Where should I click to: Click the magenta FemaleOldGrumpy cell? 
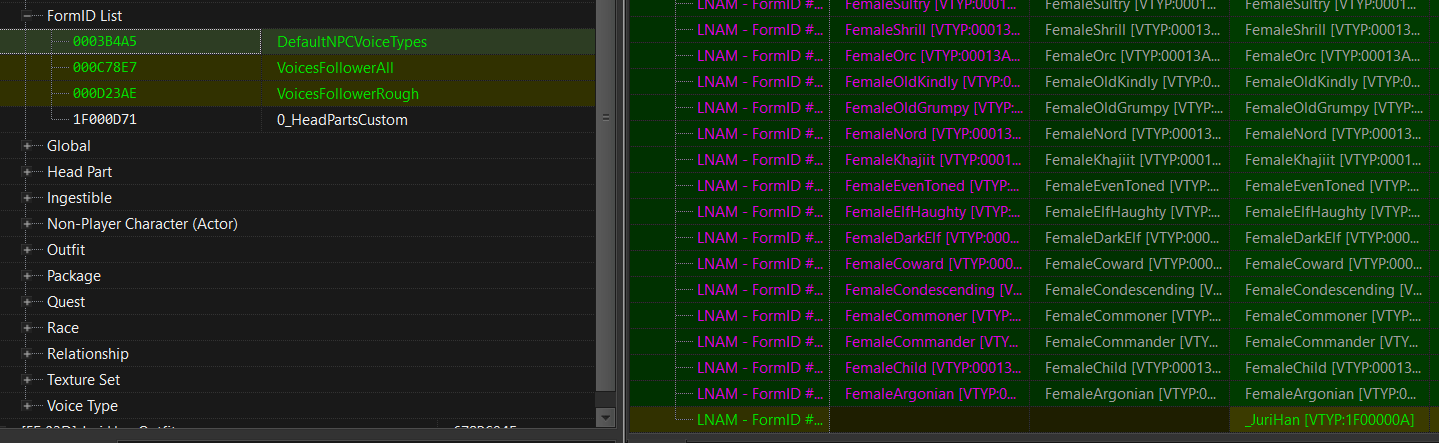click(x=932, y=108)
